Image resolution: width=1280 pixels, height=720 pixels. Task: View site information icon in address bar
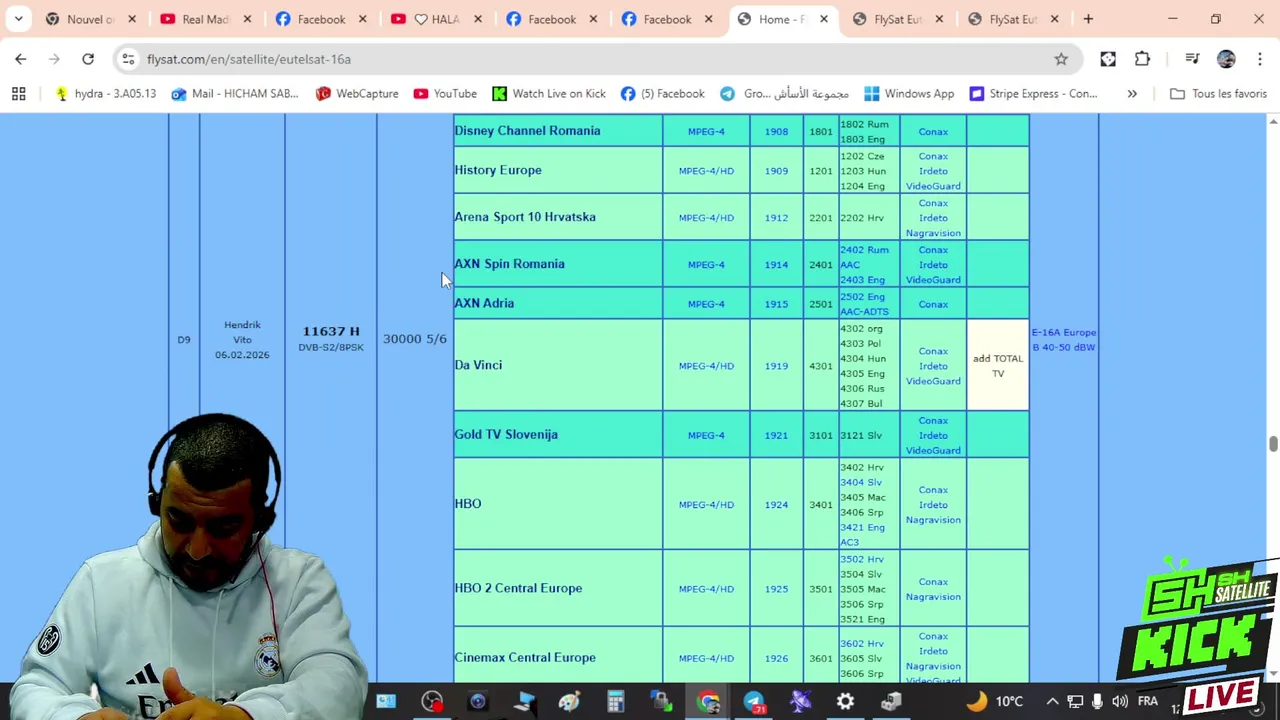128,59
